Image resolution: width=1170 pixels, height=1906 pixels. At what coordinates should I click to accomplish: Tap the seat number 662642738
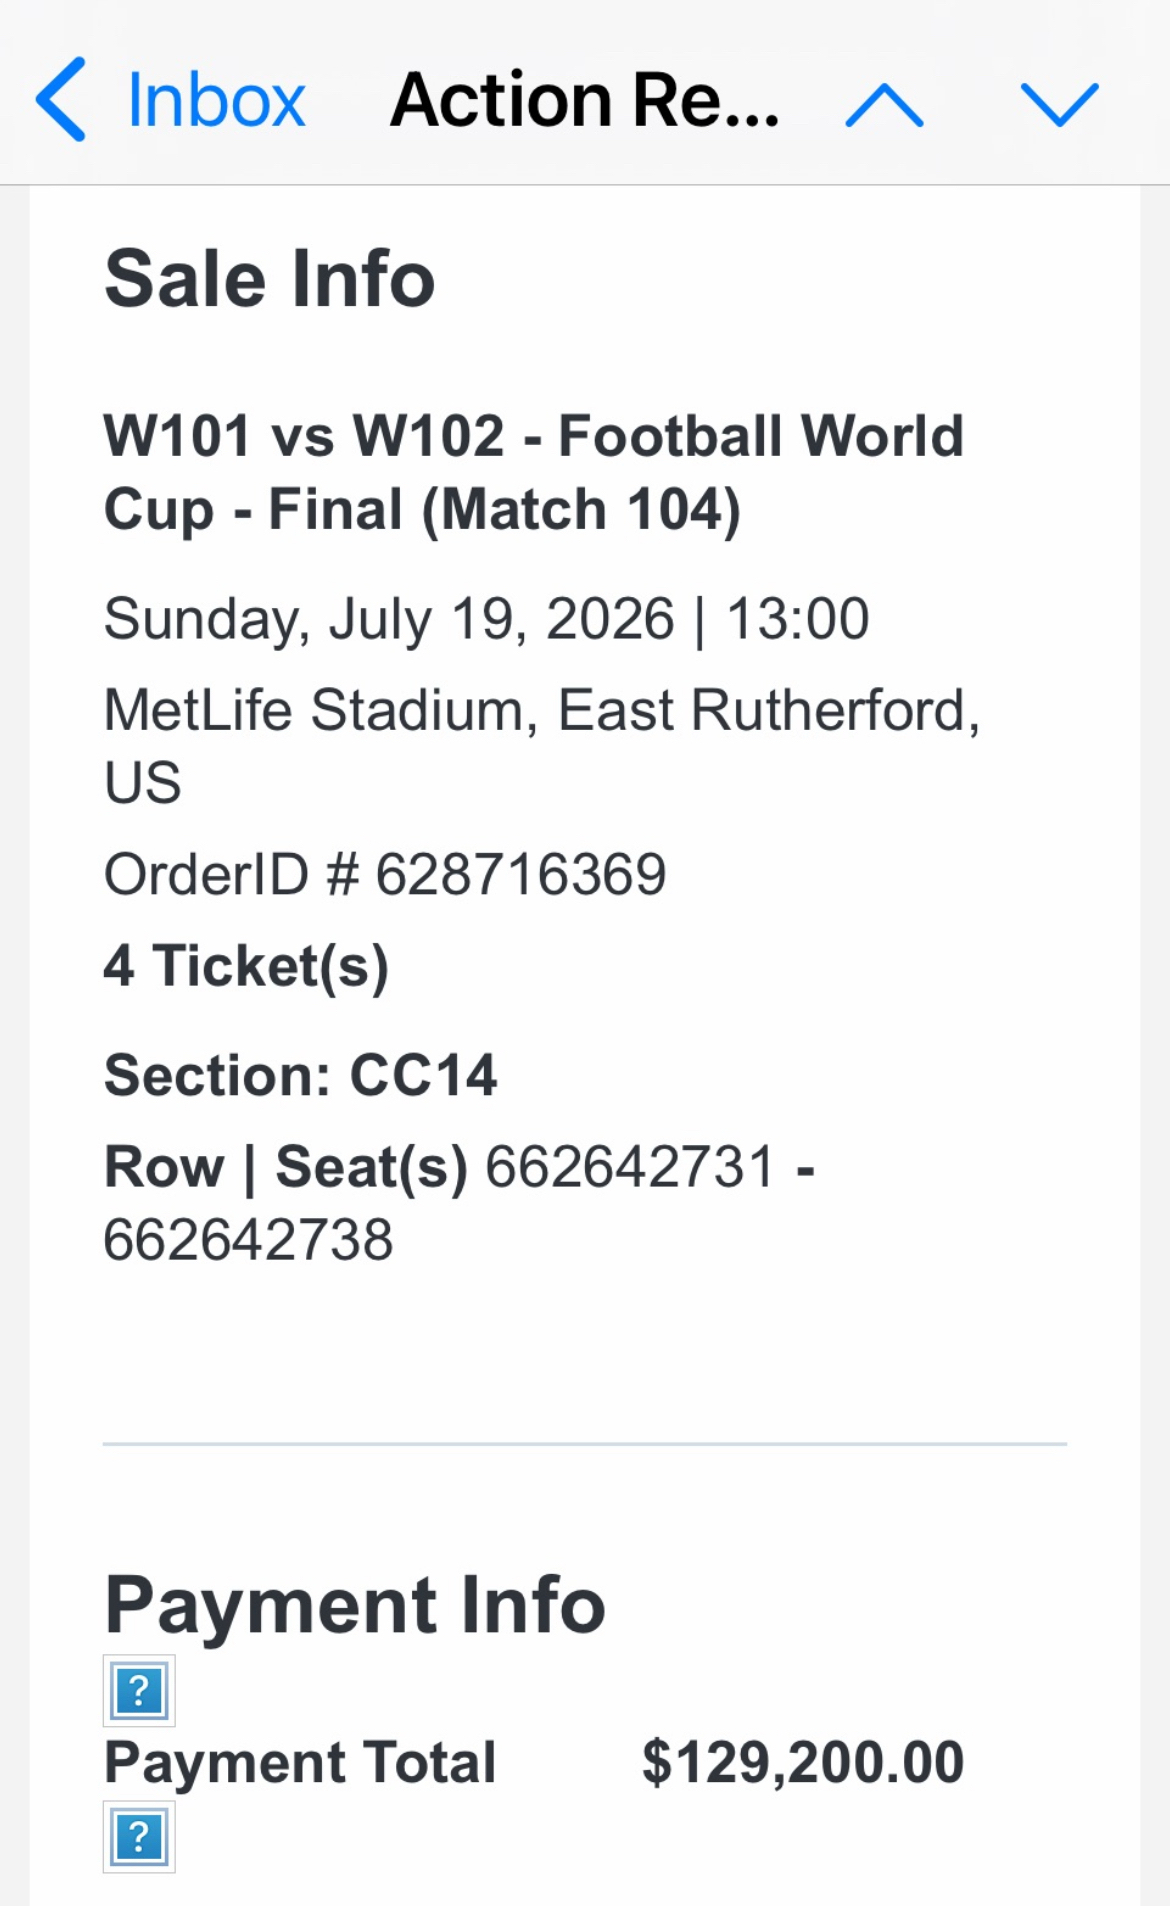pyautogui.click(x=248, y=1240)
